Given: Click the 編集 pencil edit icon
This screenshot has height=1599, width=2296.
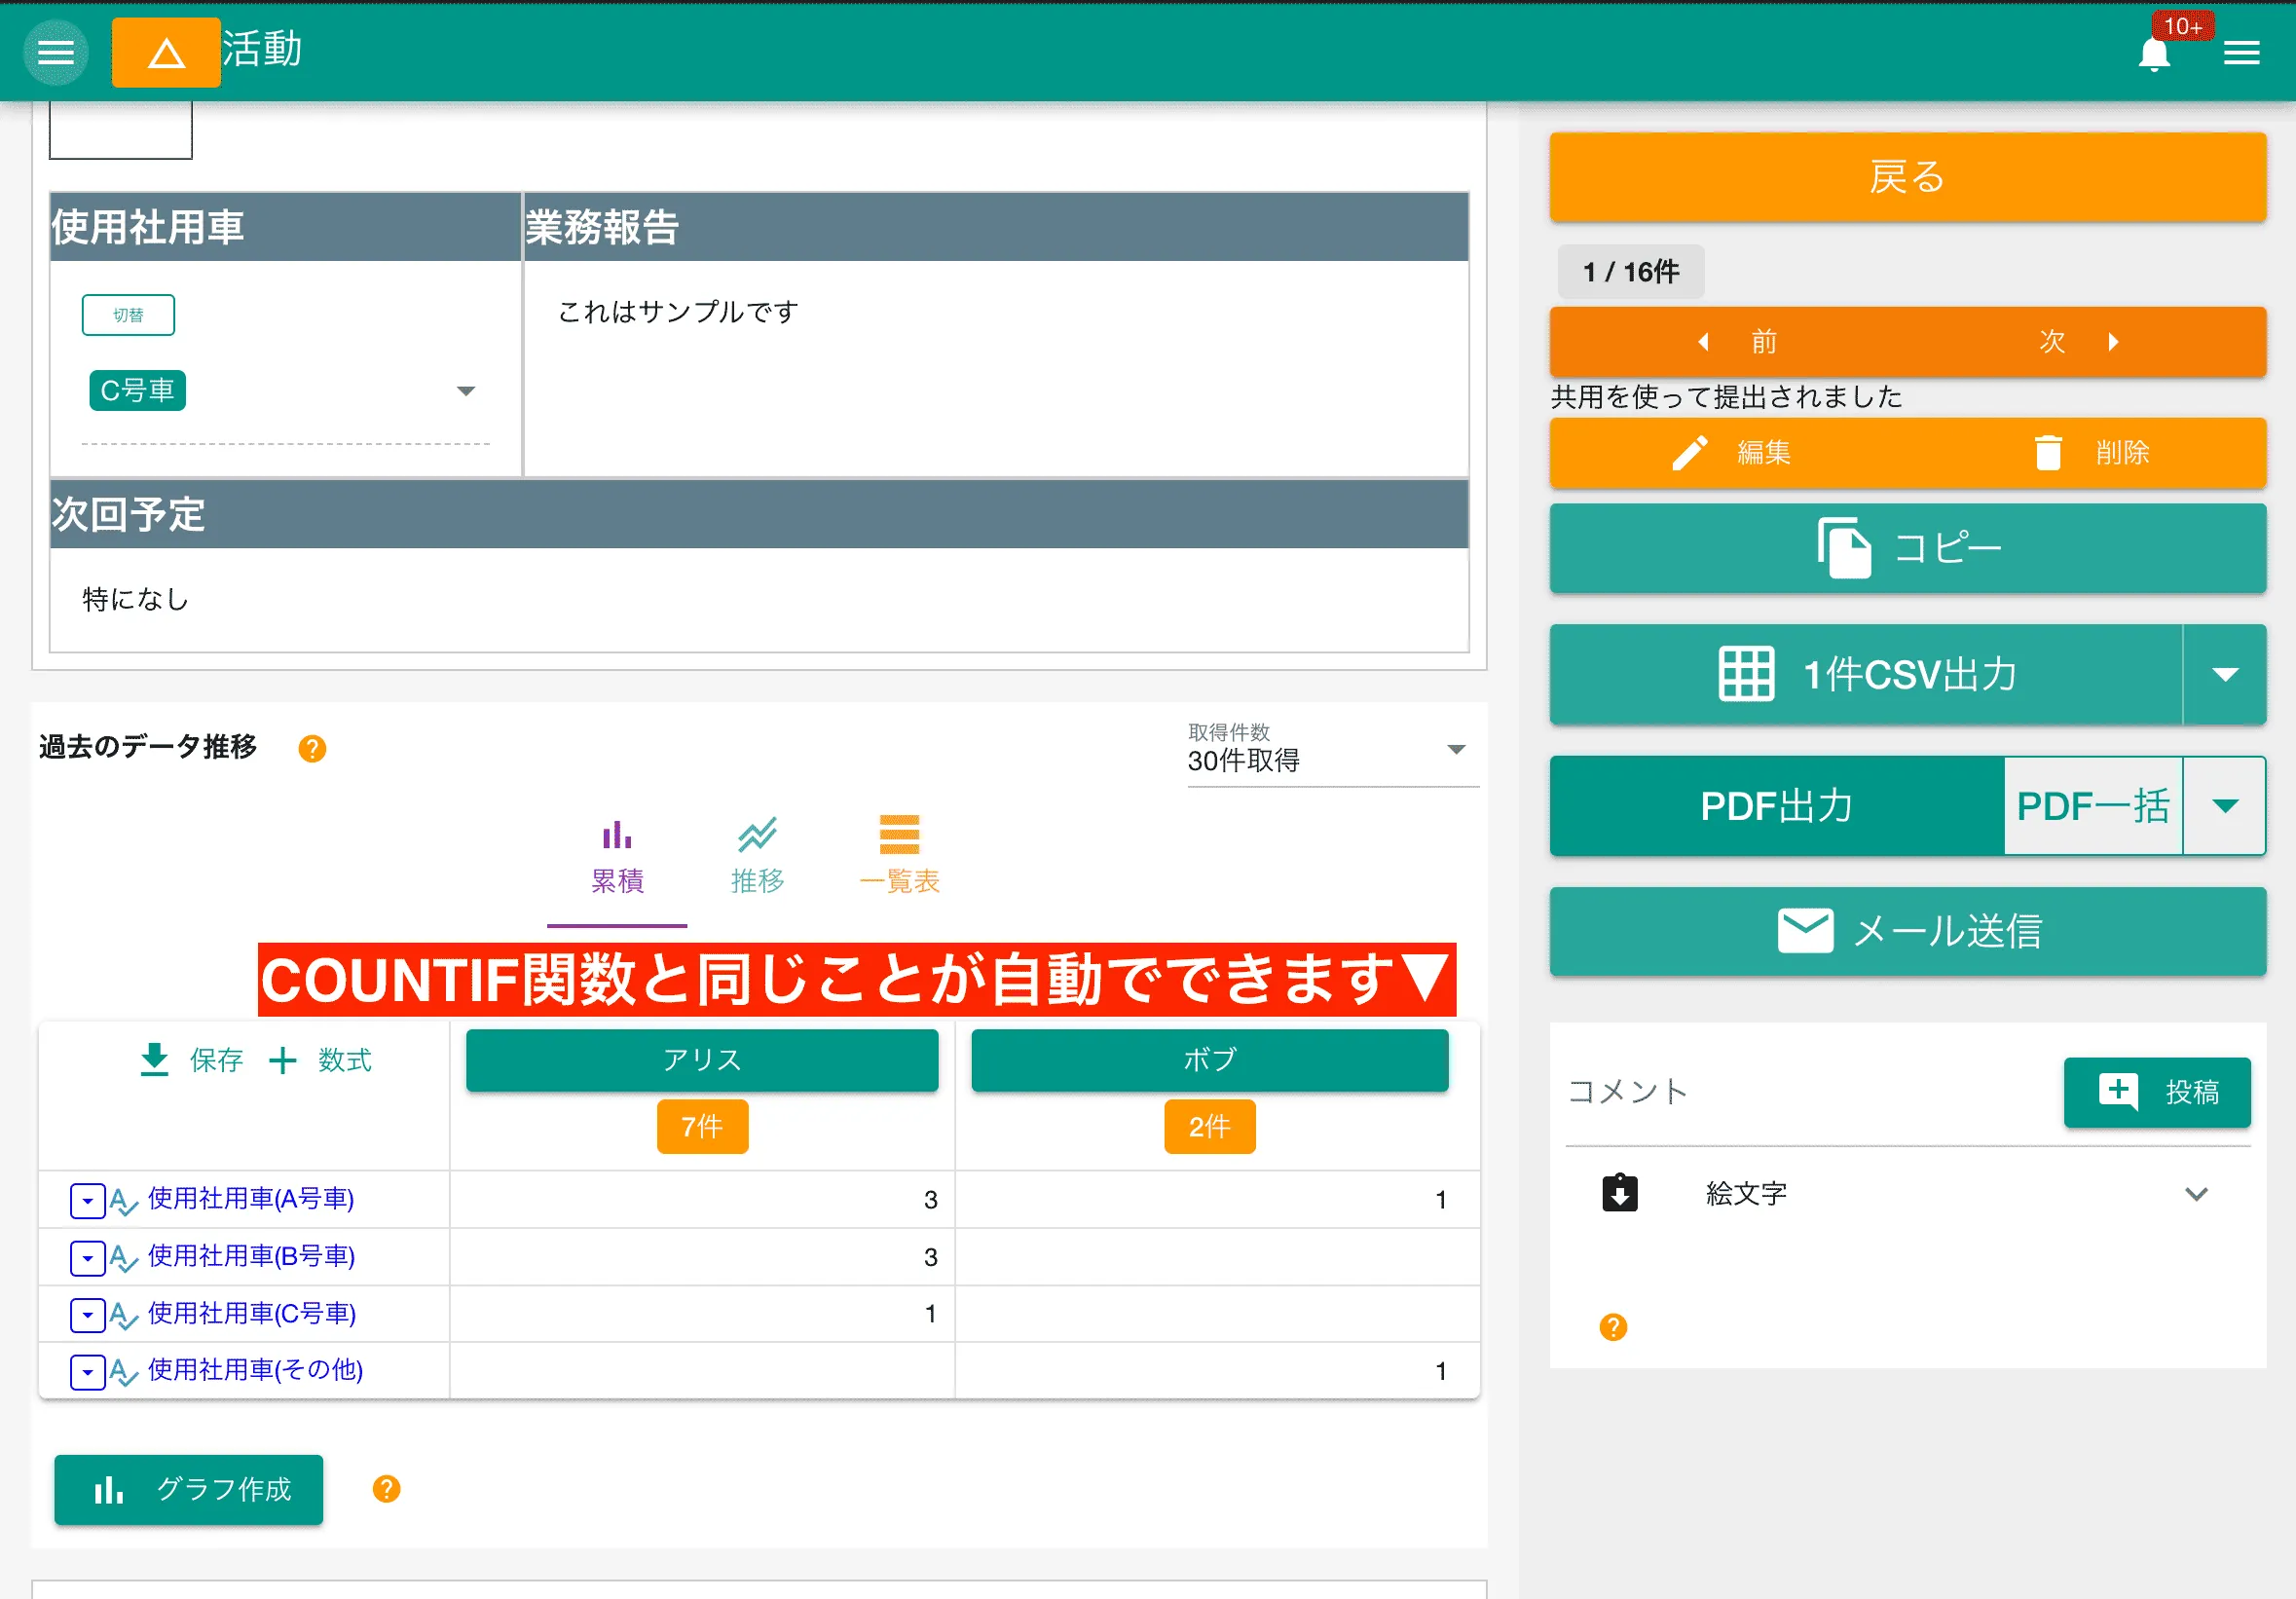Looking at the screenshot, I should [1689, 452].
